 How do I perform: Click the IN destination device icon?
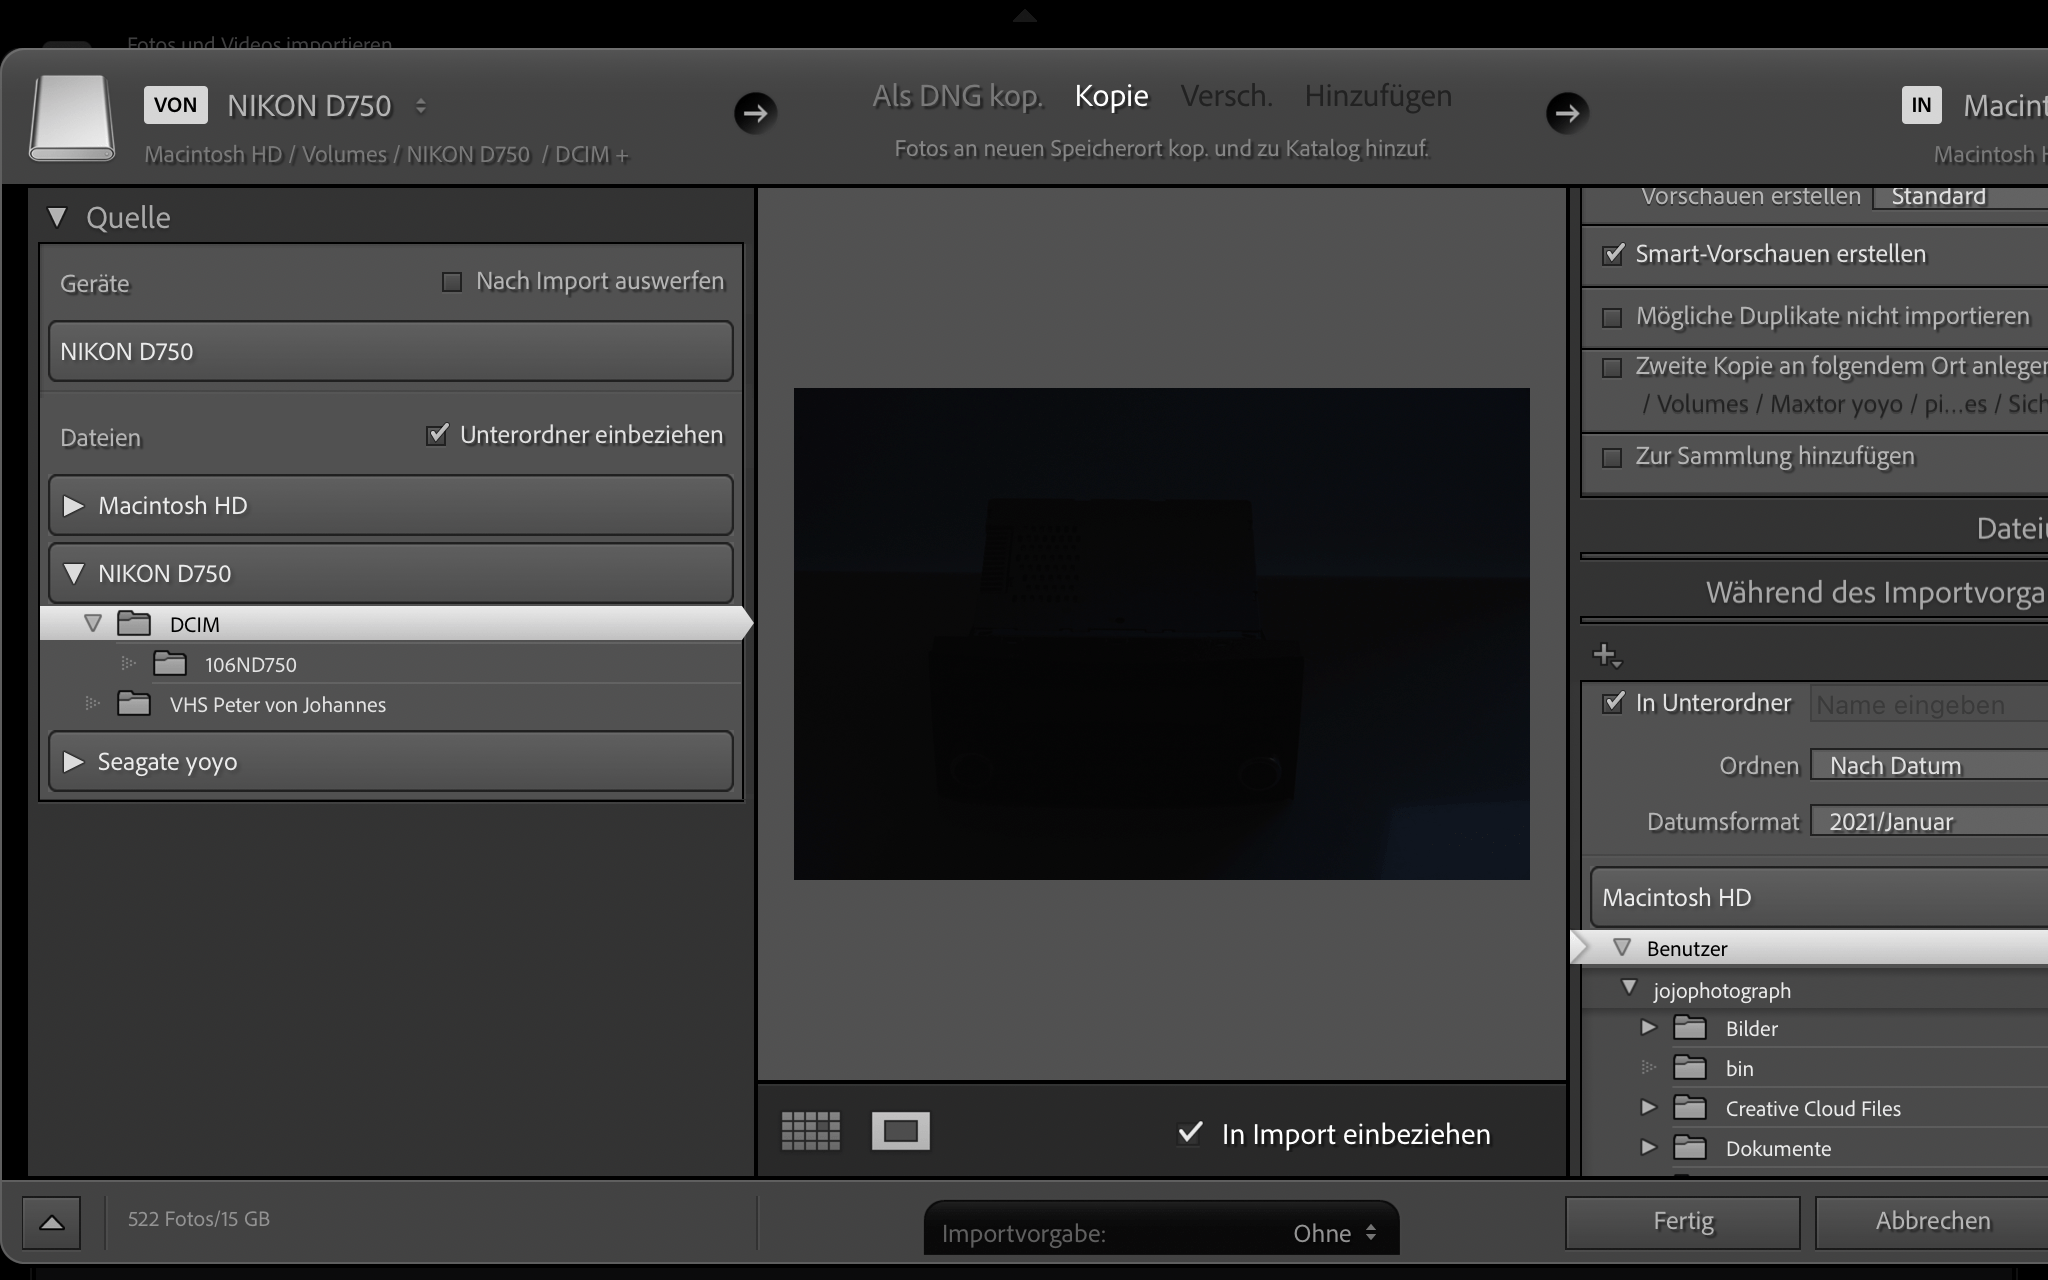[1920, 104]
